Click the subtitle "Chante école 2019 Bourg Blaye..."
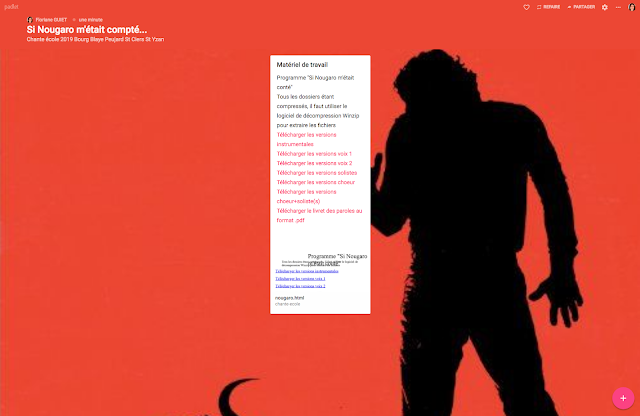The width and height of the screenshot is (640, 416). pos(95,39)
